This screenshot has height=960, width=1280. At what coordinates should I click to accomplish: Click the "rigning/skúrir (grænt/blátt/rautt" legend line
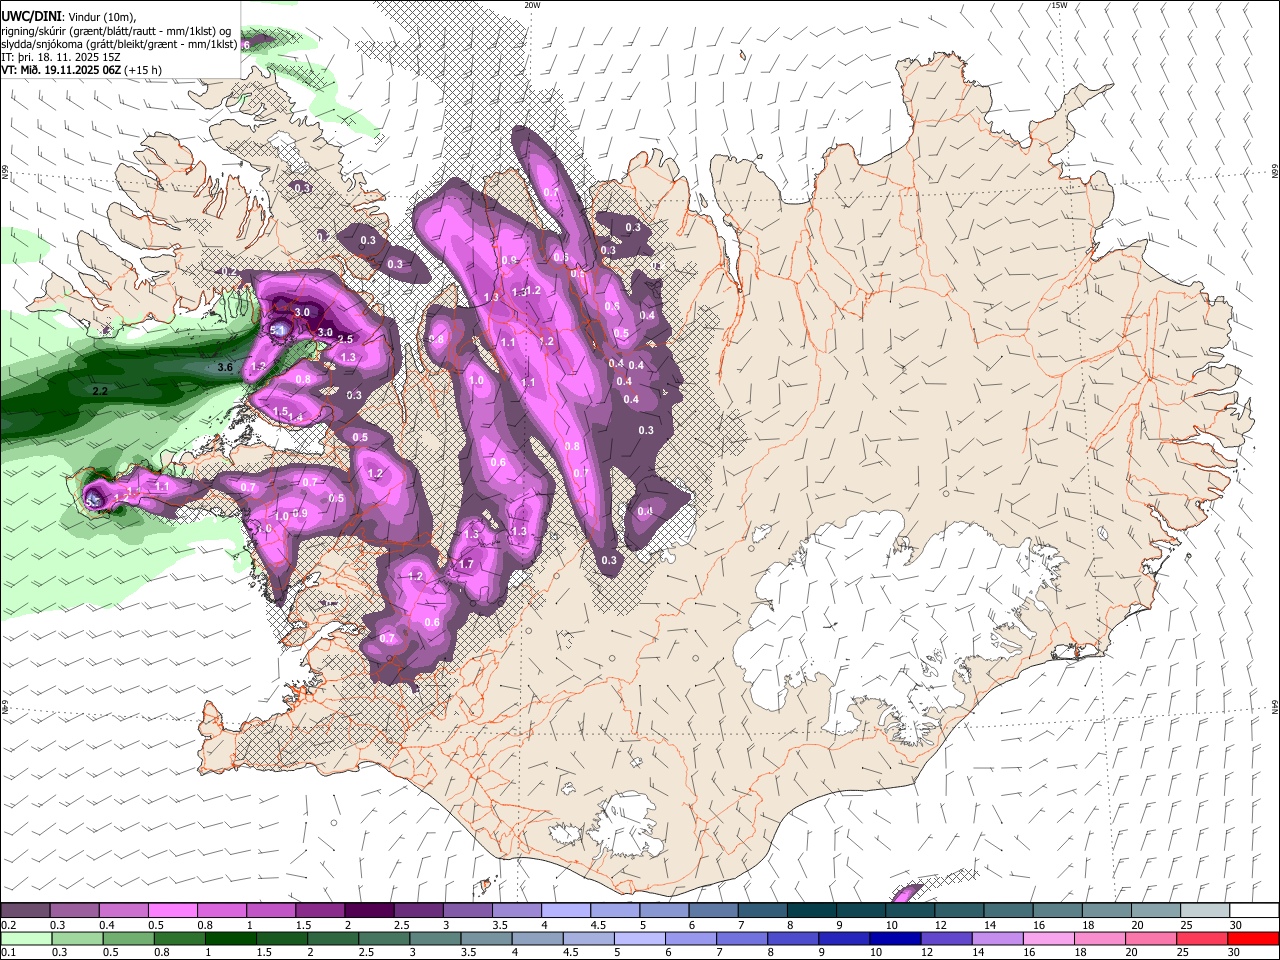[x=116, y=31]
